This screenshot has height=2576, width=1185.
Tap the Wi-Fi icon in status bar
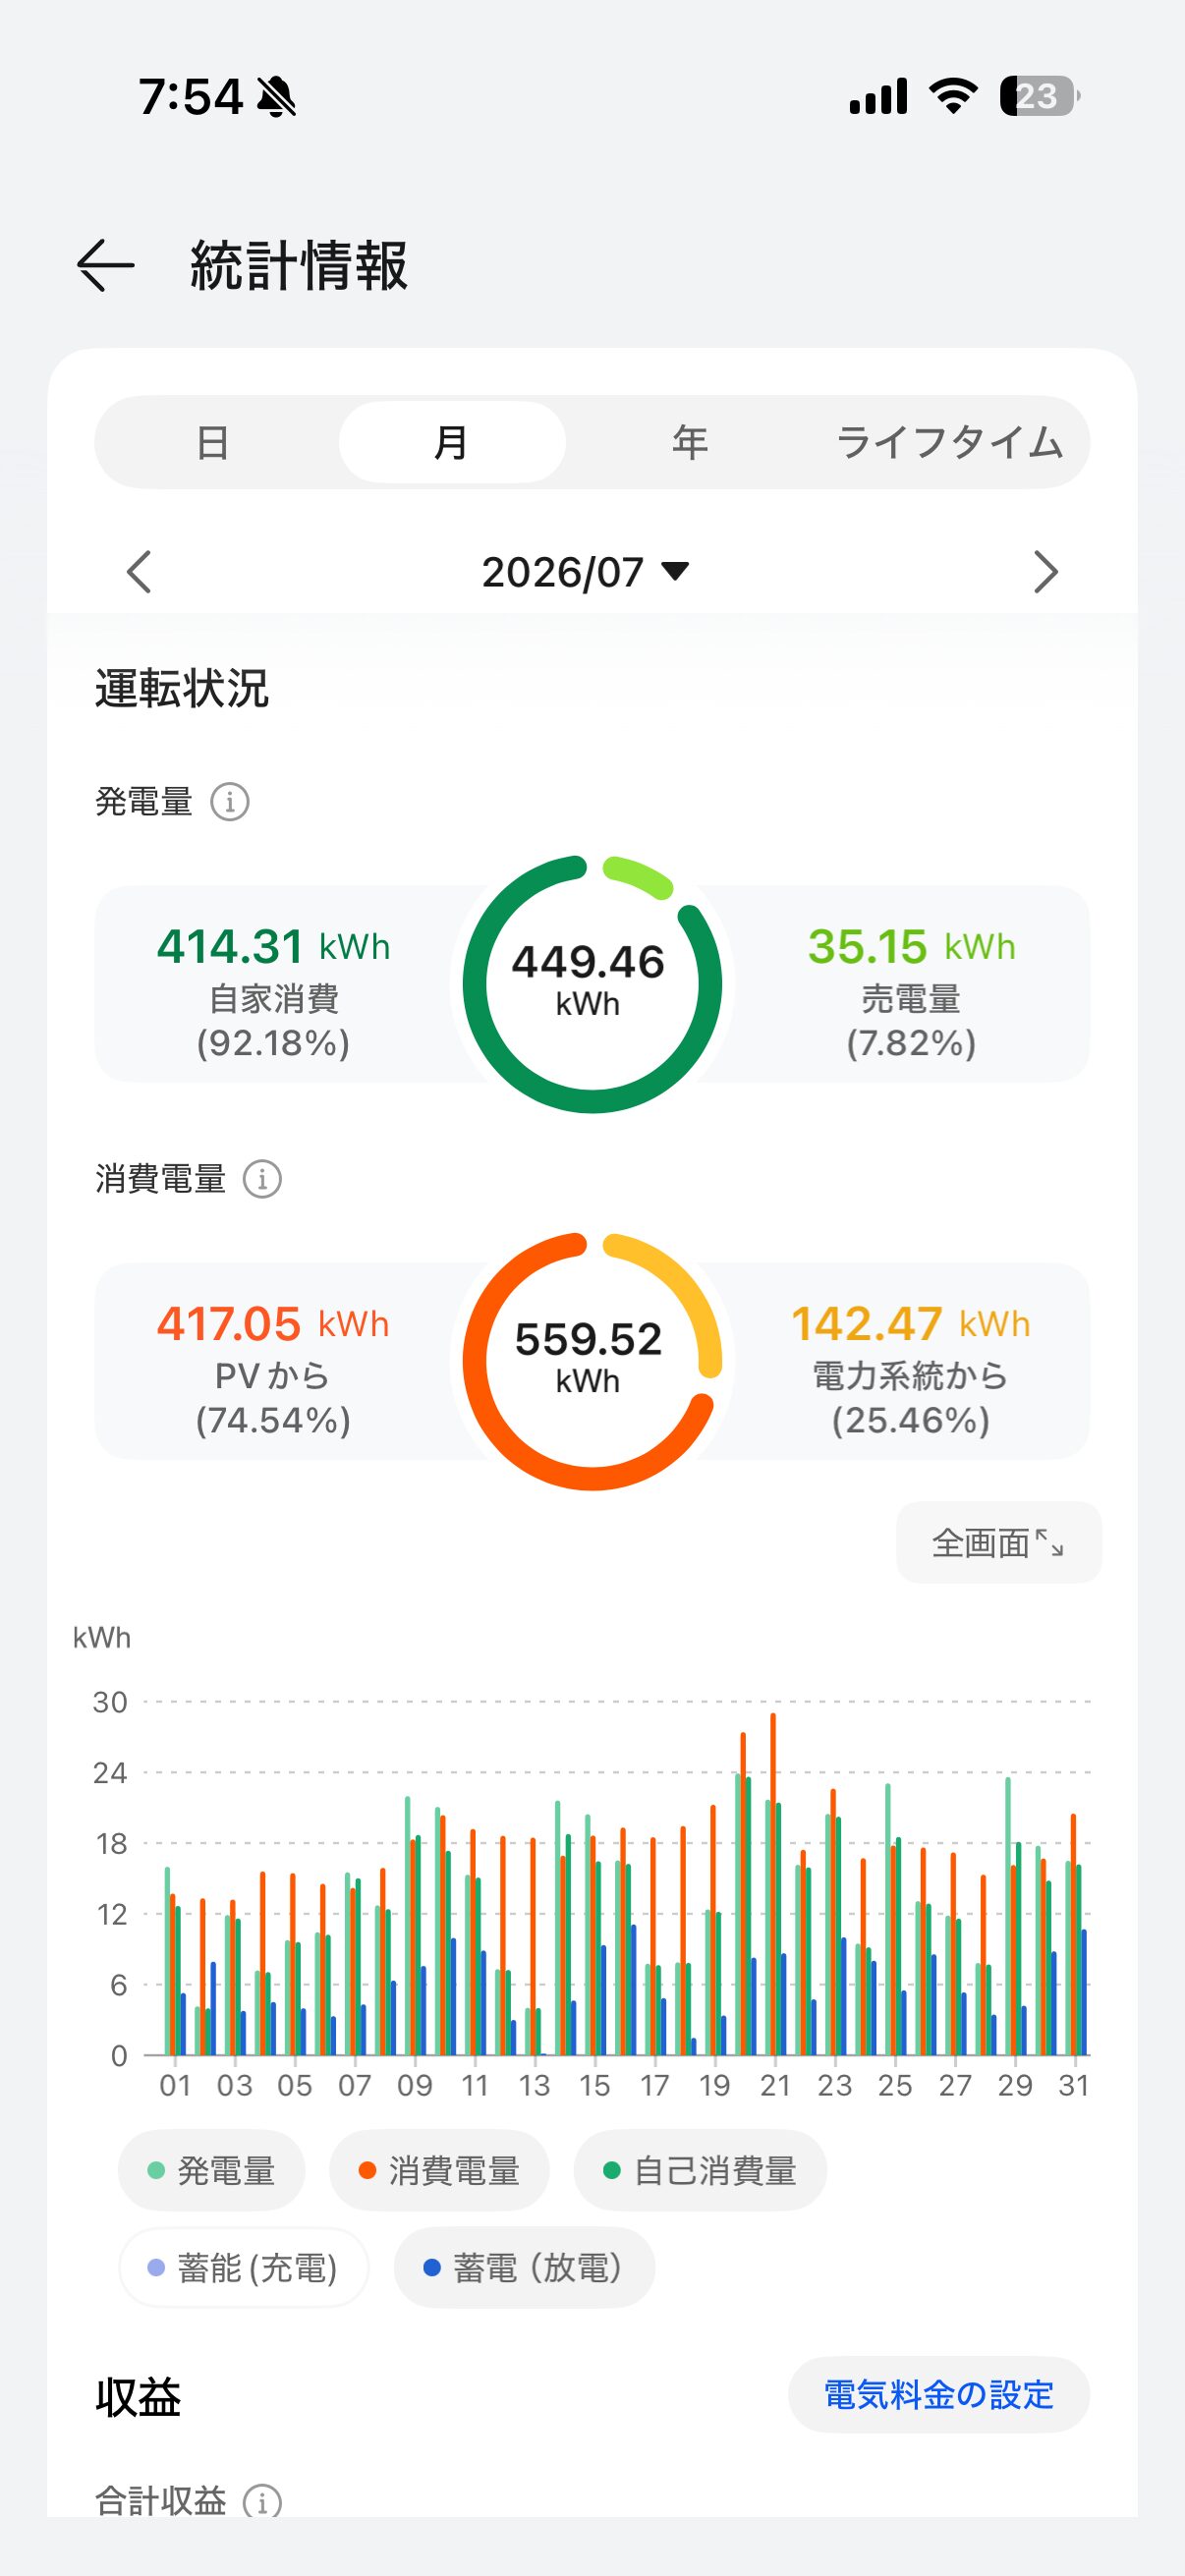point(953,96)
